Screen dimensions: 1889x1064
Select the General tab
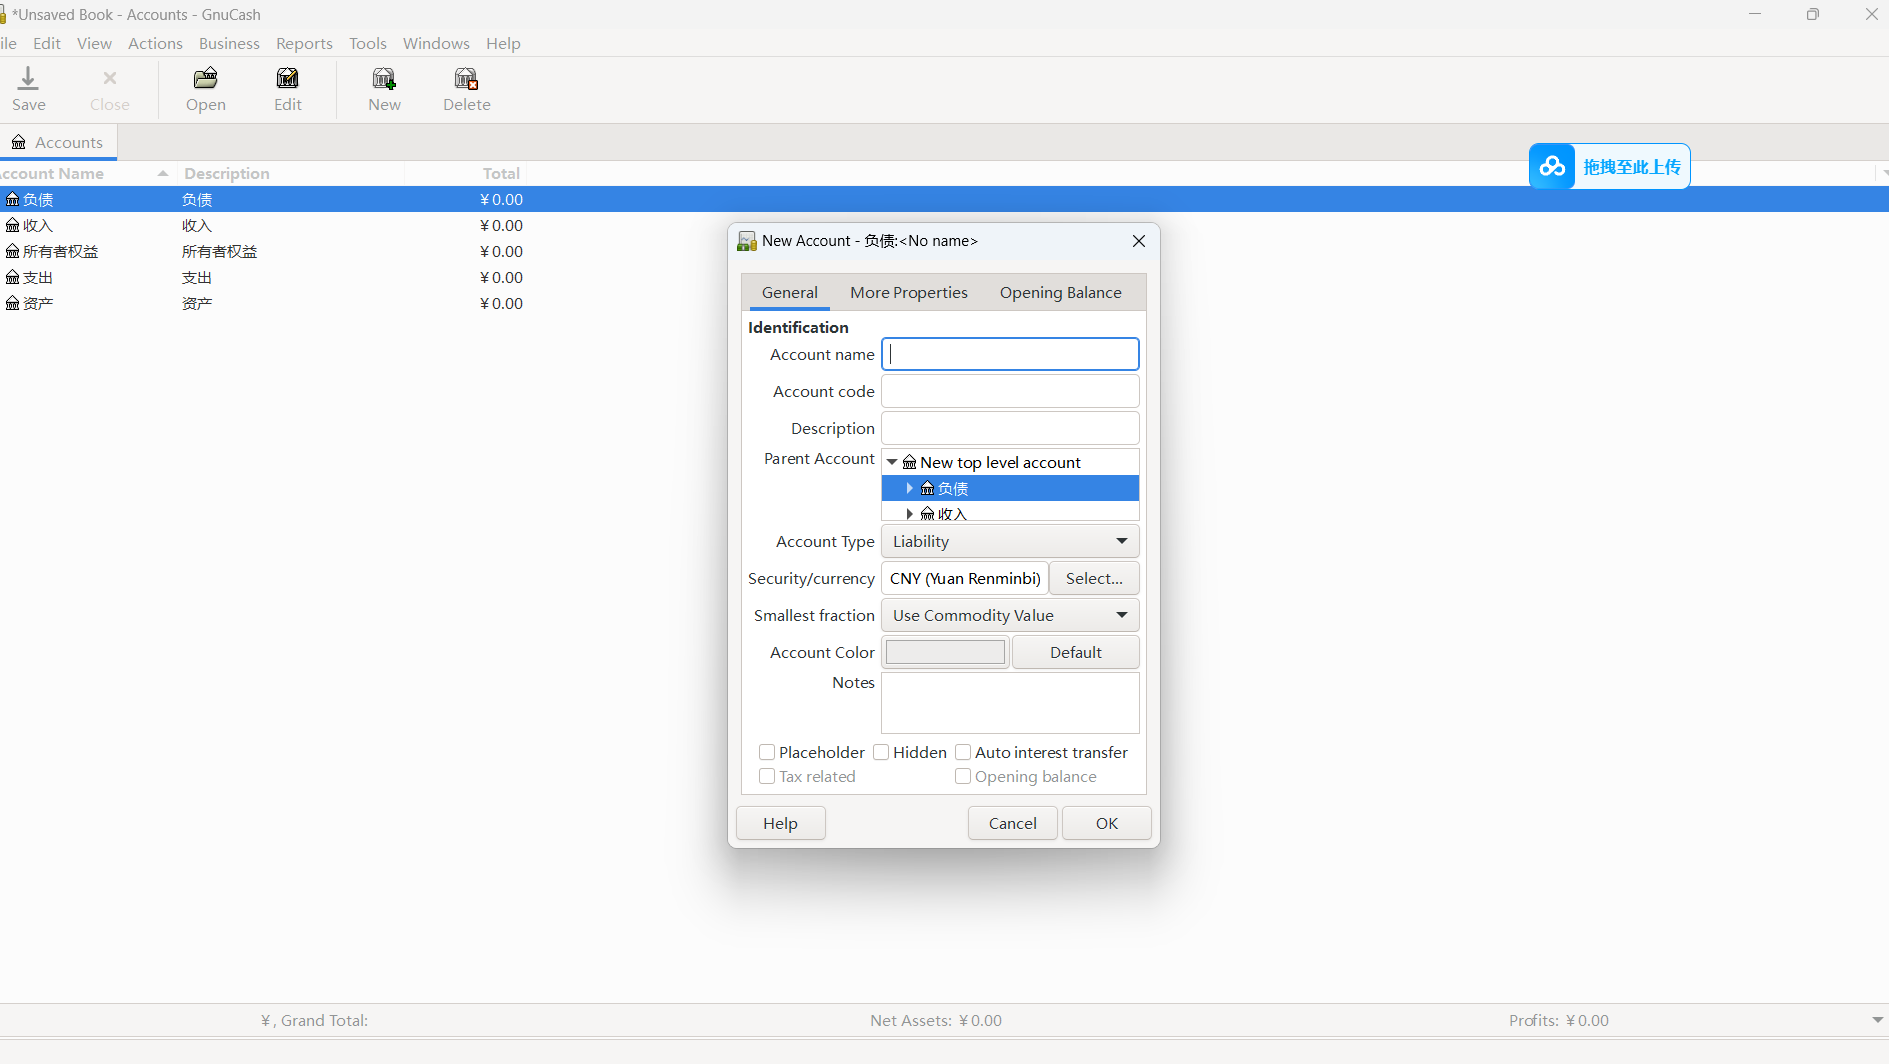(789, 292)
